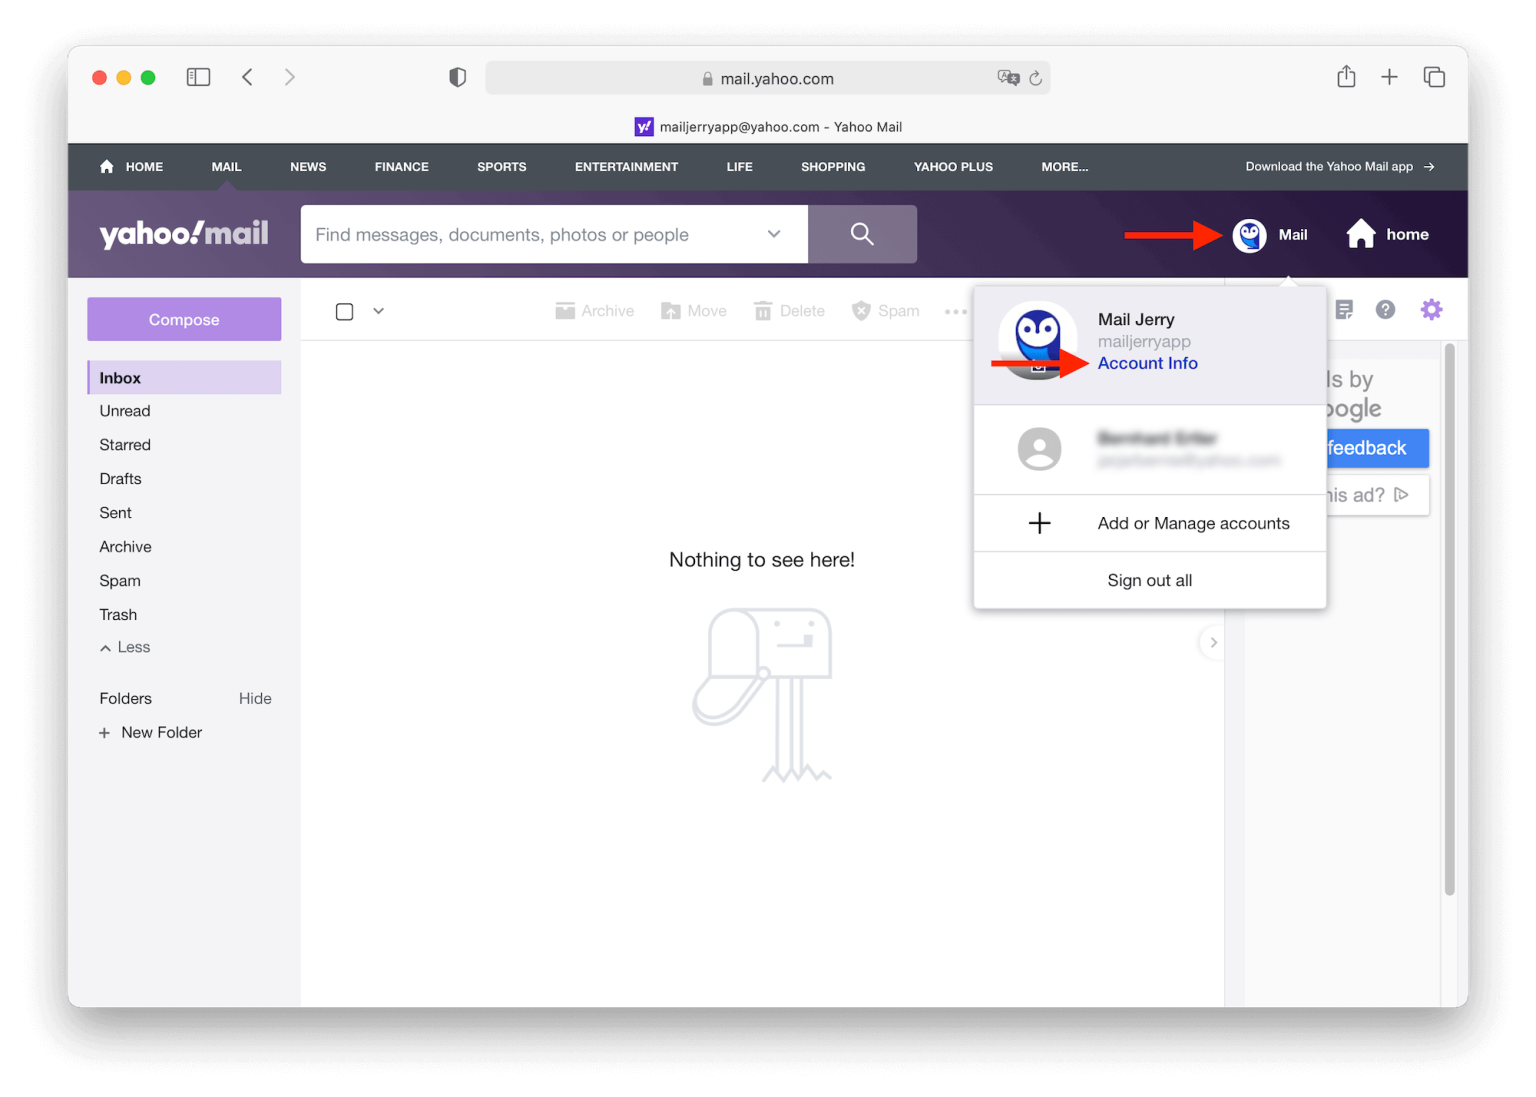The image size is (1536, 1097).
Task: Open the help question mark icon
Action: pyautogui.click(x=1385, y=310)
